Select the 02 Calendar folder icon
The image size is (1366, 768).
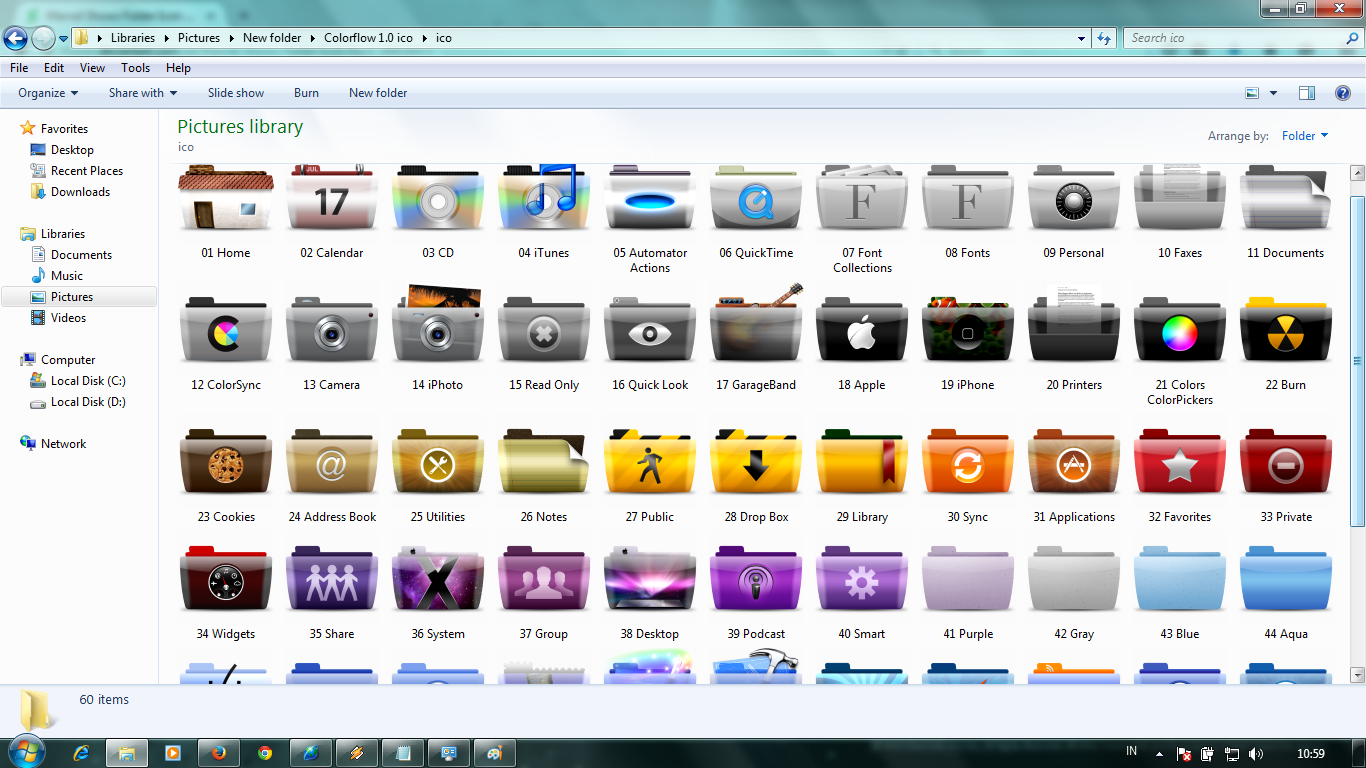(x=332, y=200)
